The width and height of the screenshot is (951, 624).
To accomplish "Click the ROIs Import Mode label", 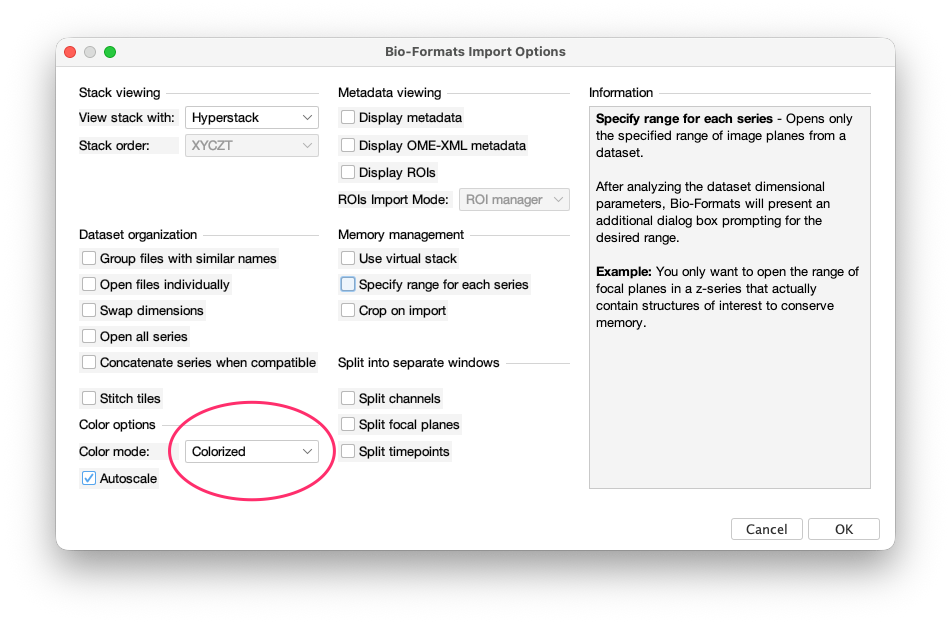I will point(393,200).
